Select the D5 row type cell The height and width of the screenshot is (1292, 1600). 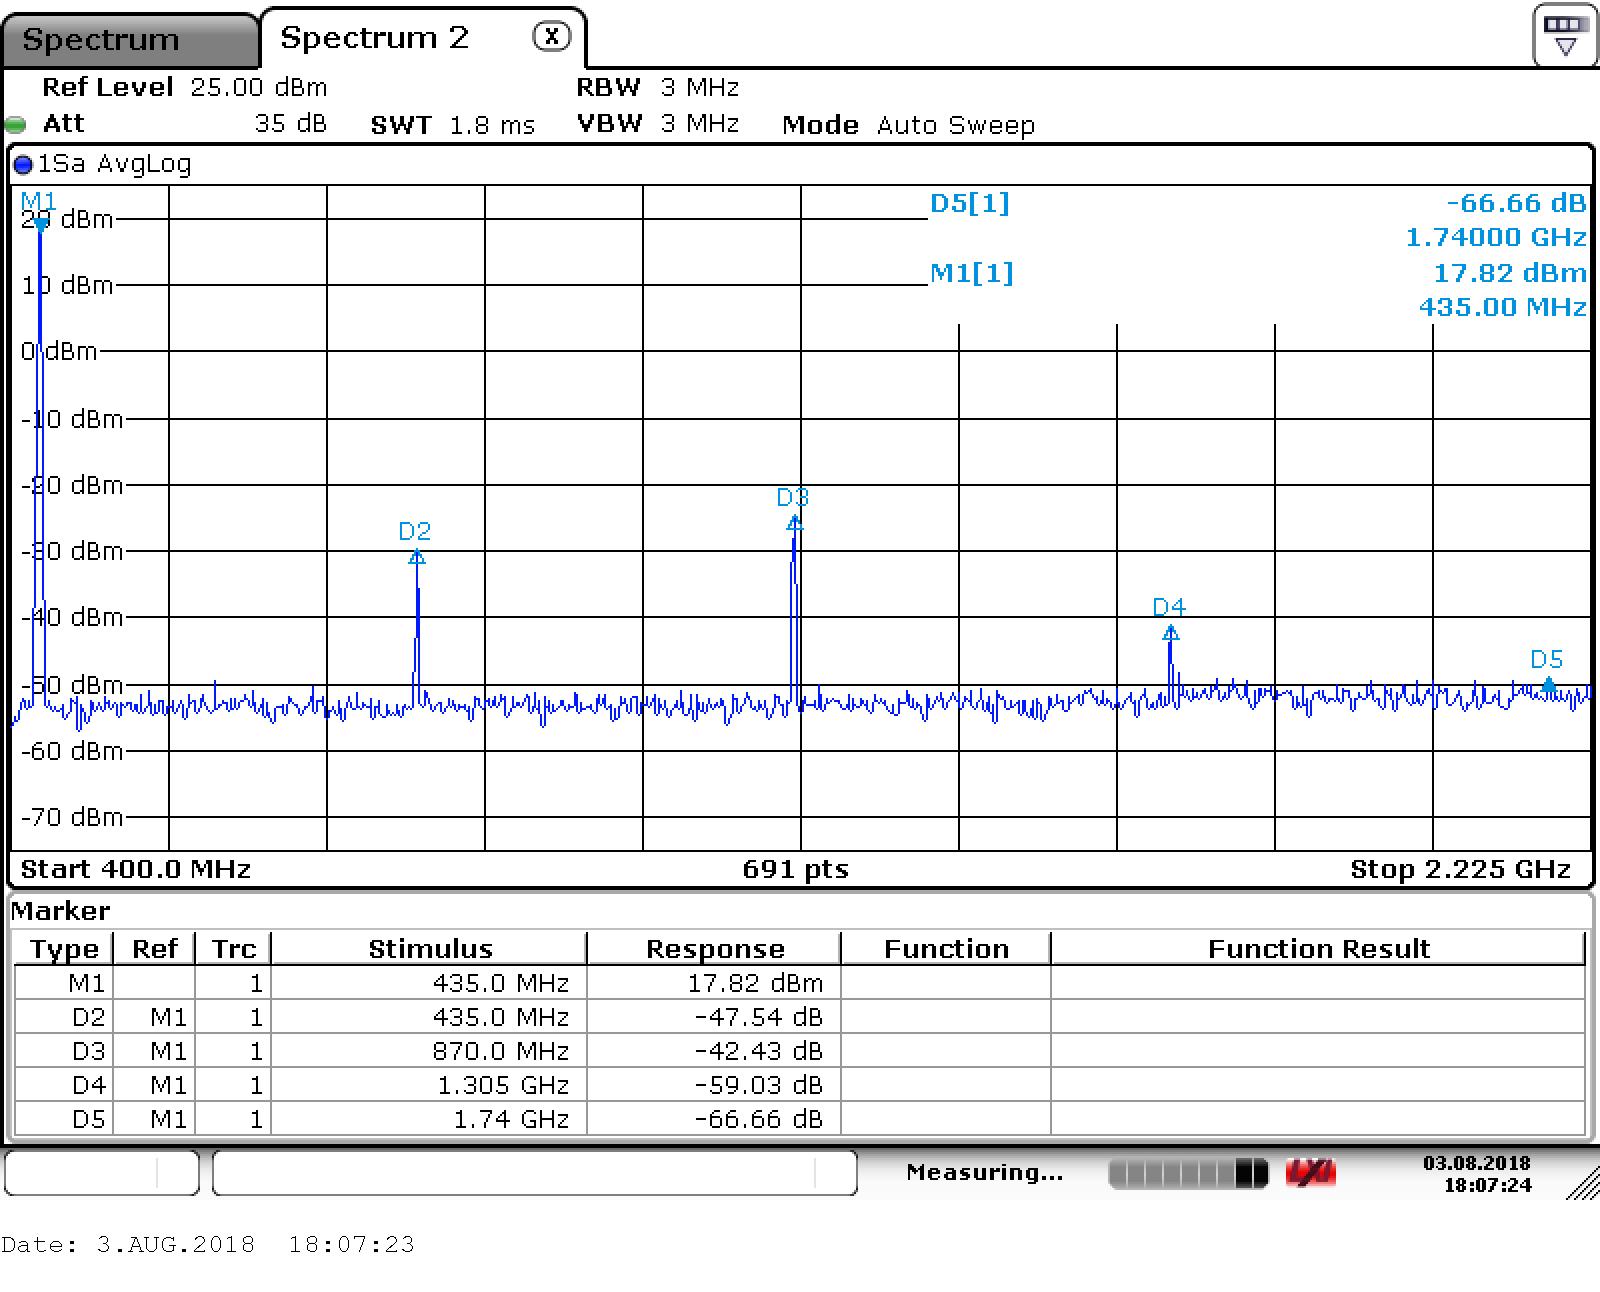pos(64,1119)
